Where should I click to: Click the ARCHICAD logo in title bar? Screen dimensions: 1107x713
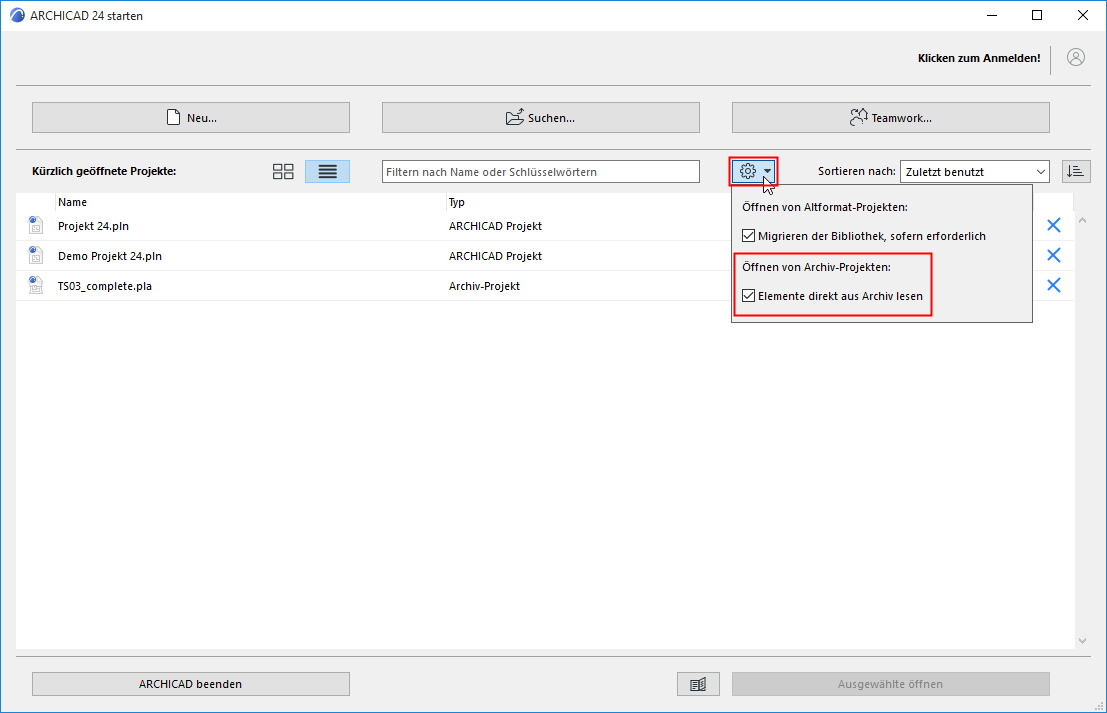point(17,15)
